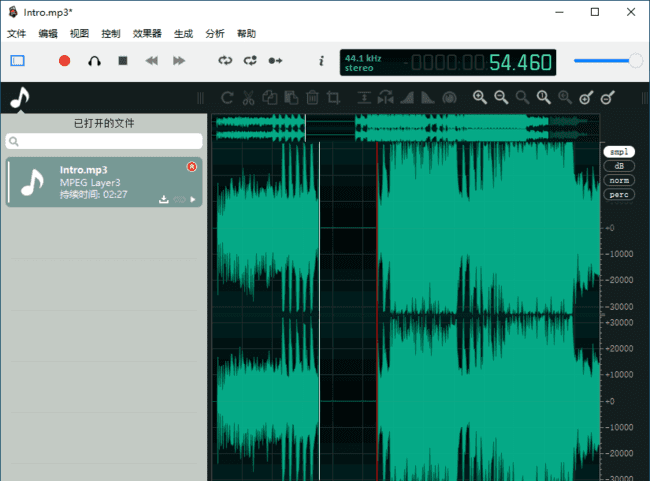650x481 pixels.
Task: Switch vertical scale to norm
Action: 619,180
